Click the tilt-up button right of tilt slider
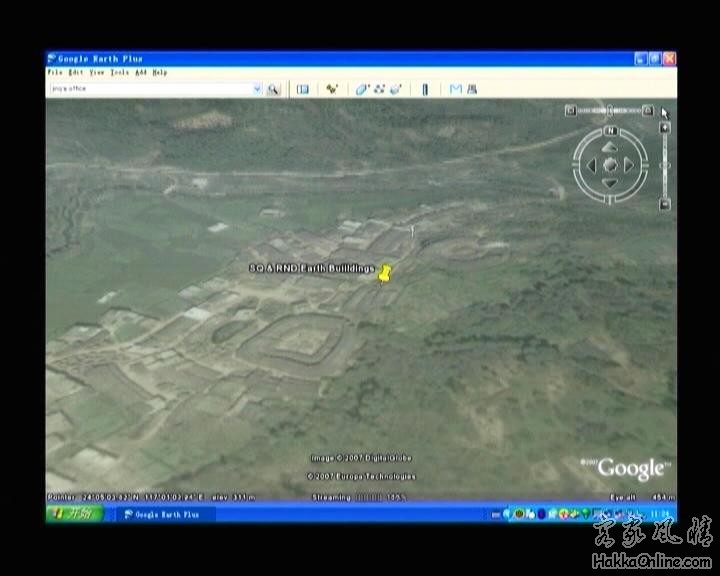Viewport: 720px width, 576px height. coord(647,110)
